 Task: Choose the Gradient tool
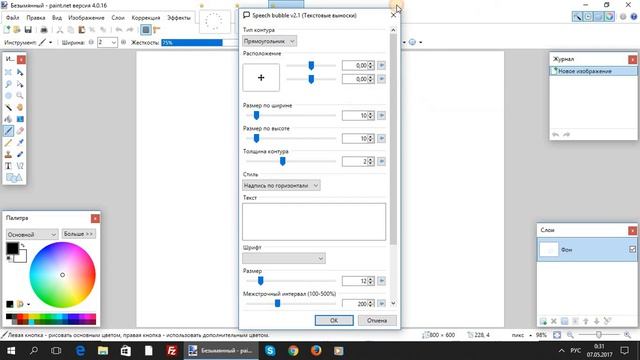coord(20,119)
